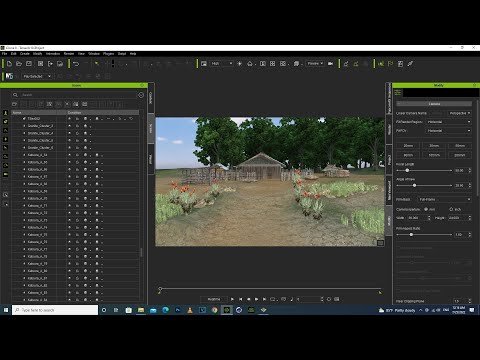480x360 pixels.
Task: Select the 200mm lens preset button
Action: click(x=460, y=155)
